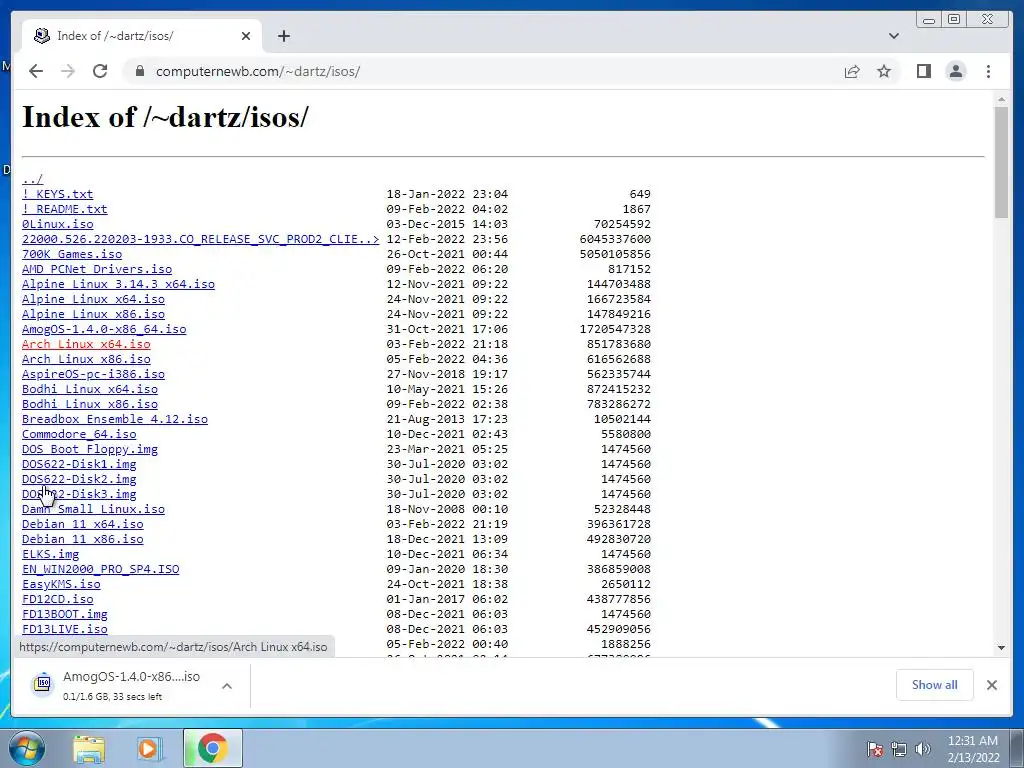Image resolution: width=1024 pixels, height=768 pixels.
Task: Download Bodhi_Linux_x64.iso
Action: pyautogui.click(x=89, y=389)
